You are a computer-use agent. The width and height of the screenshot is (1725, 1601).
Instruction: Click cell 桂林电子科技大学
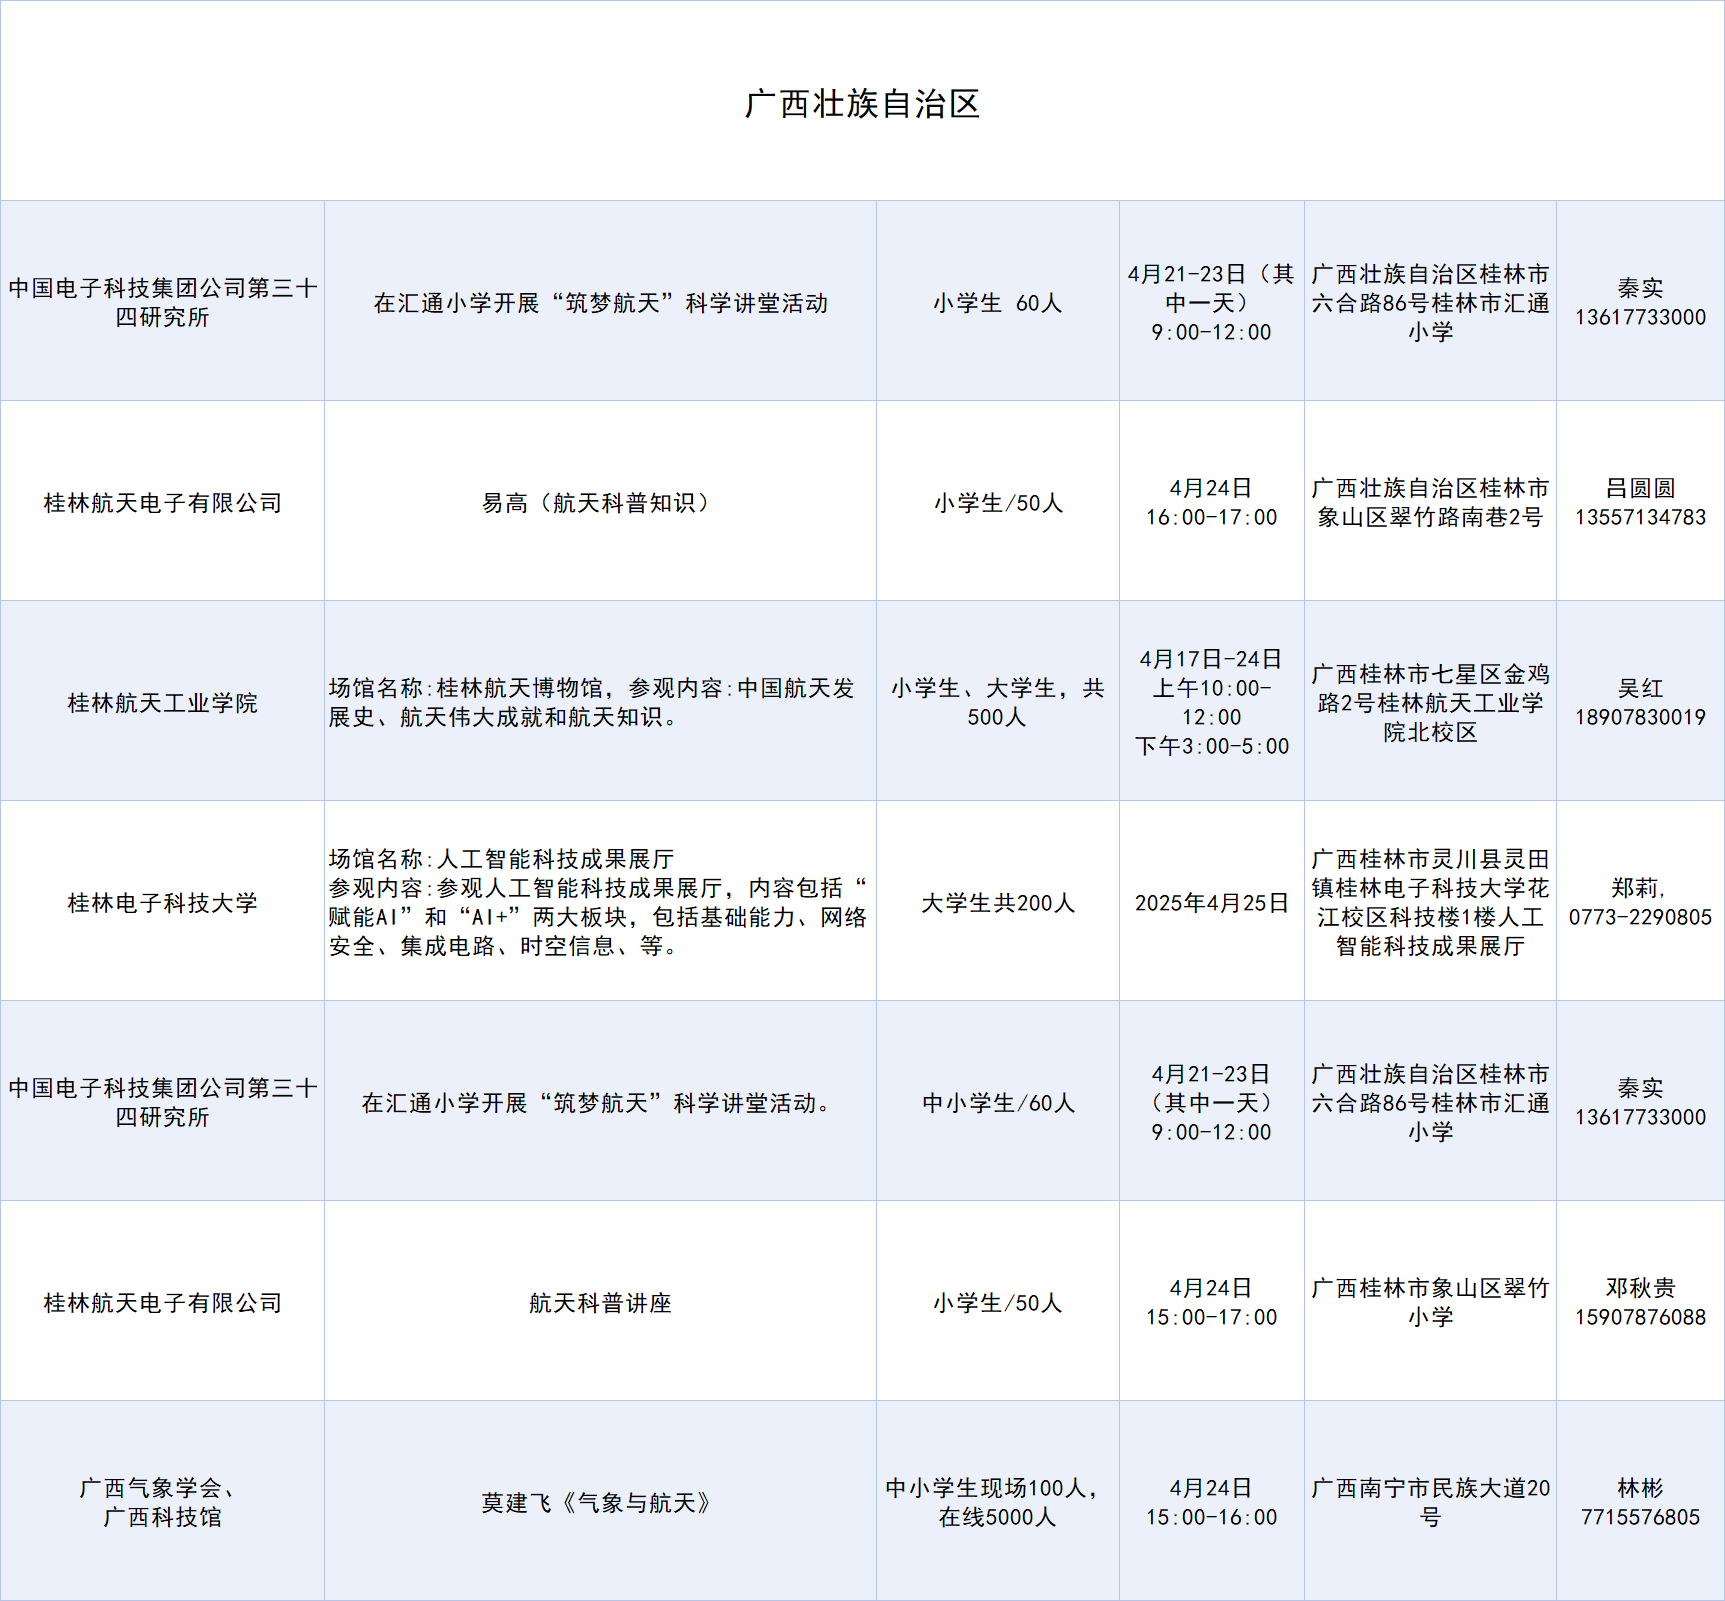coord(162,901)
